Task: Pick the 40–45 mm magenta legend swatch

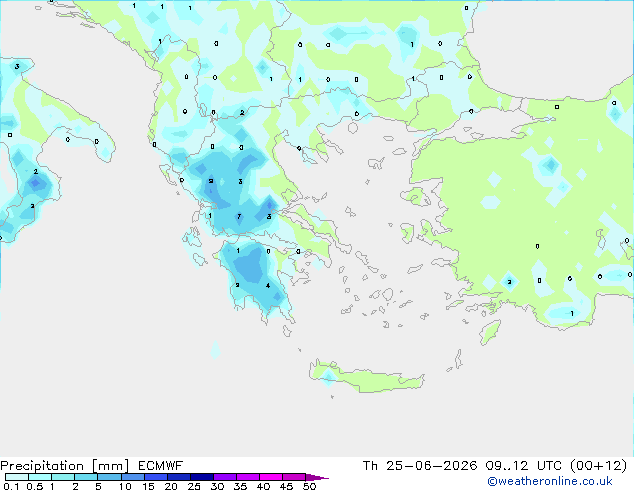Action: (x=271, y=477)
